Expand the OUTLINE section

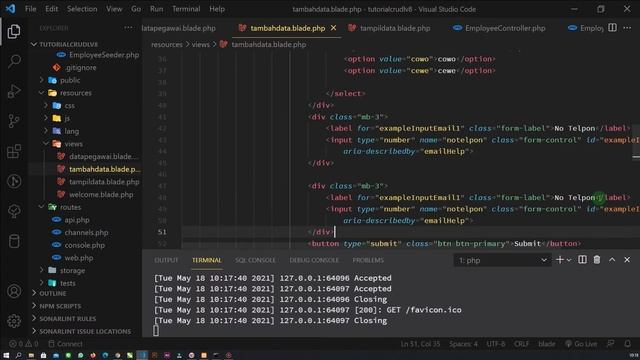click(x=53, y=293)
